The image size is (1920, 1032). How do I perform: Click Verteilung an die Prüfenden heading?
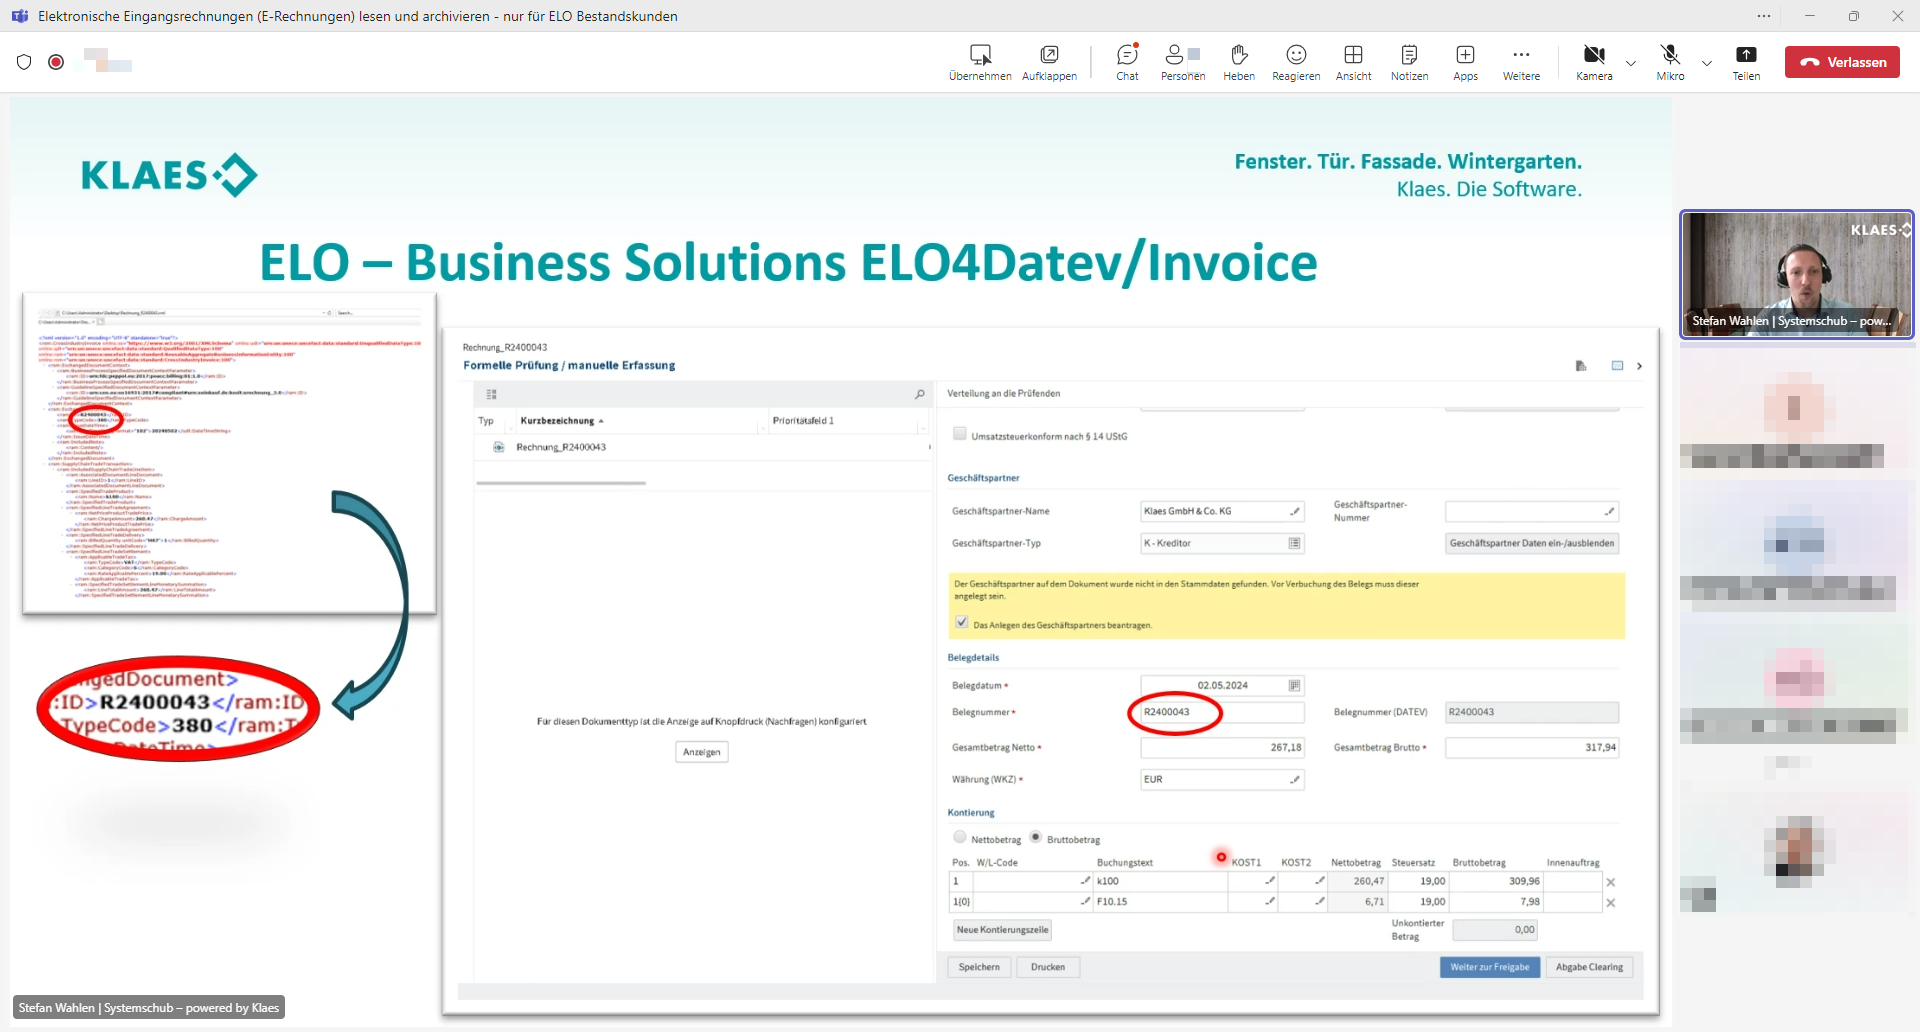[x=1003, y=393]
